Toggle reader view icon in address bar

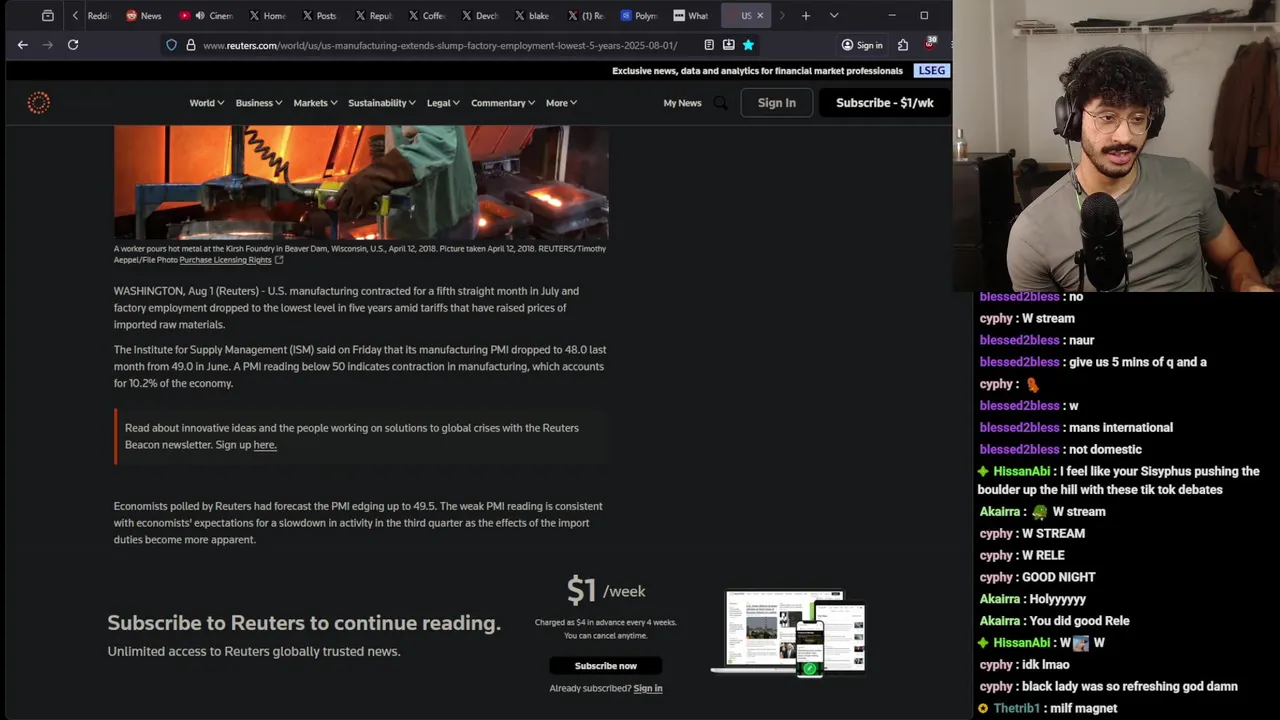[x=709, y=45]
